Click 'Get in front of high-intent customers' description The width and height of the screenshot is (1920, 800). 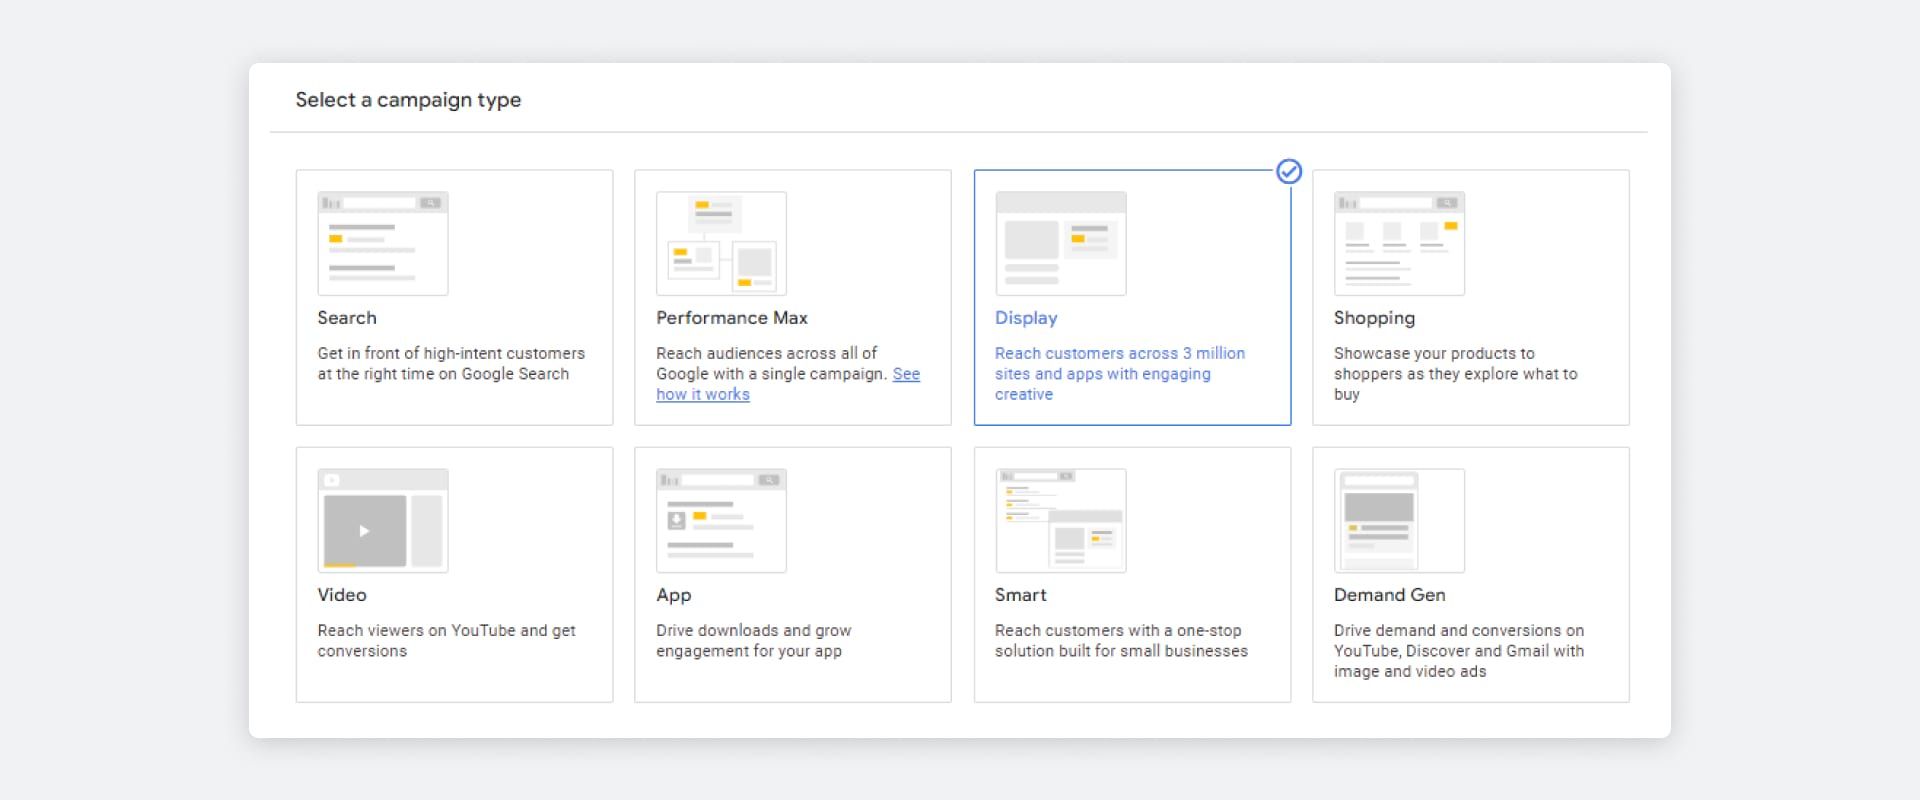(x=451, y=363)
